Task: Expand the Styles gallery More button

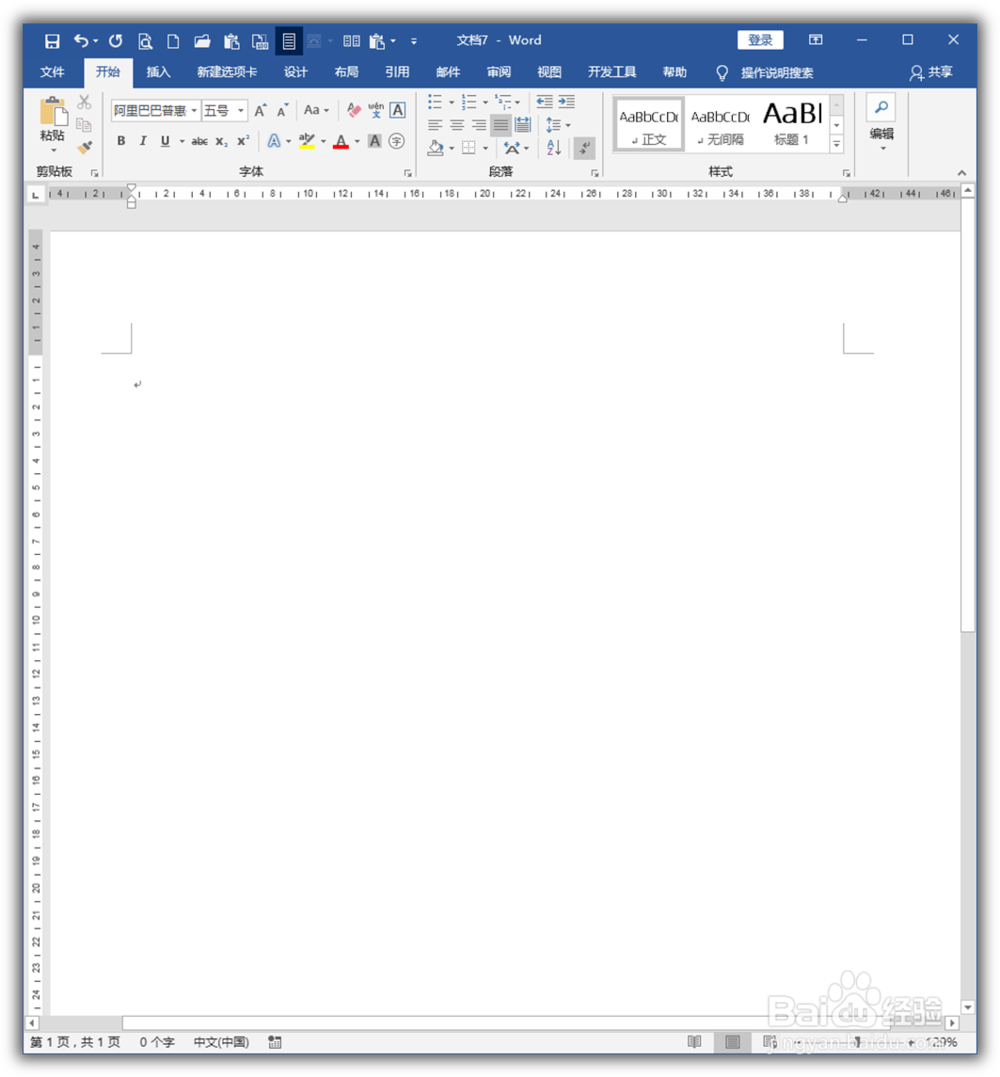Action: pyautogui.click(x=837, y=144)
